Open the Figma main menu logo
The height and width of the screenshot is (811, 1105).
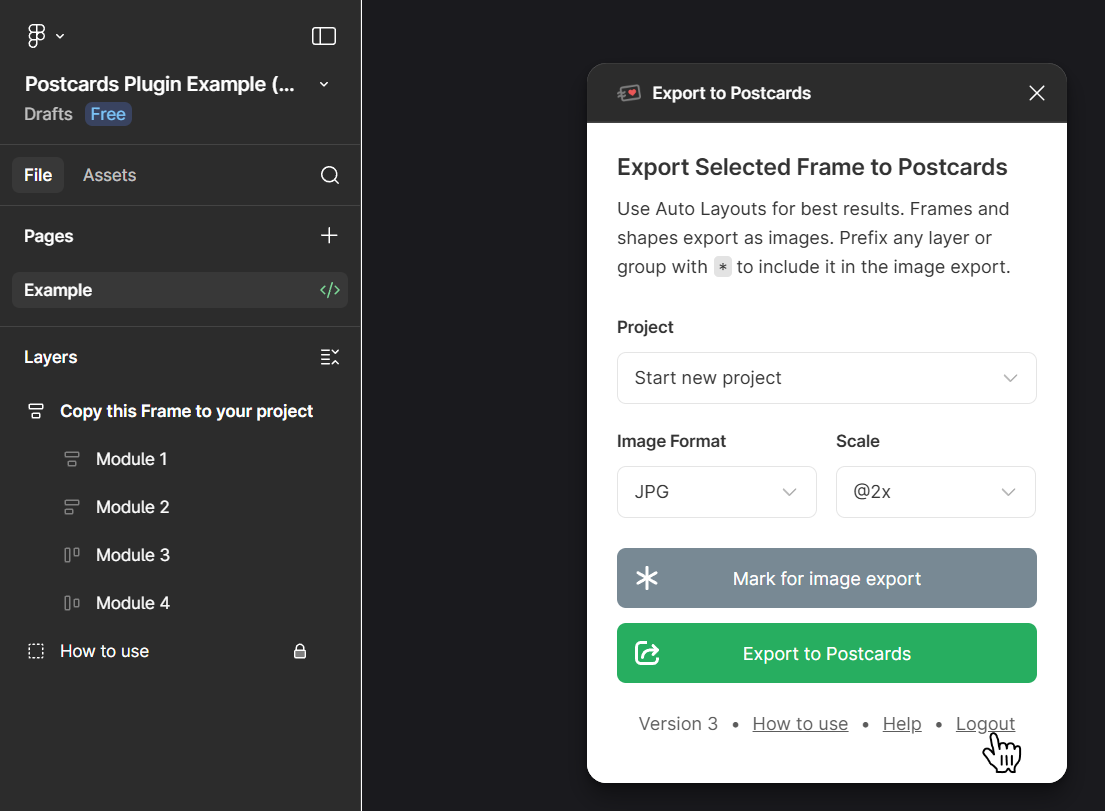coord(37,36)
